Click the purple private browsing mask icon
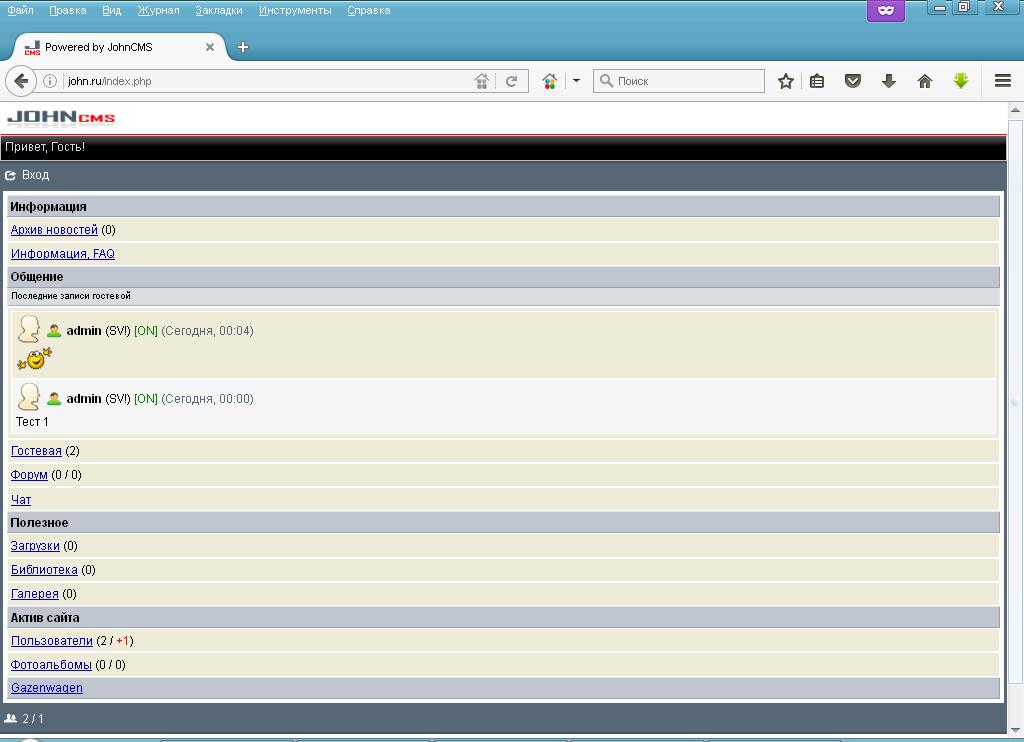Viewport: 1024px width, 742px height. pyautogui.click(x=886, y=10)
